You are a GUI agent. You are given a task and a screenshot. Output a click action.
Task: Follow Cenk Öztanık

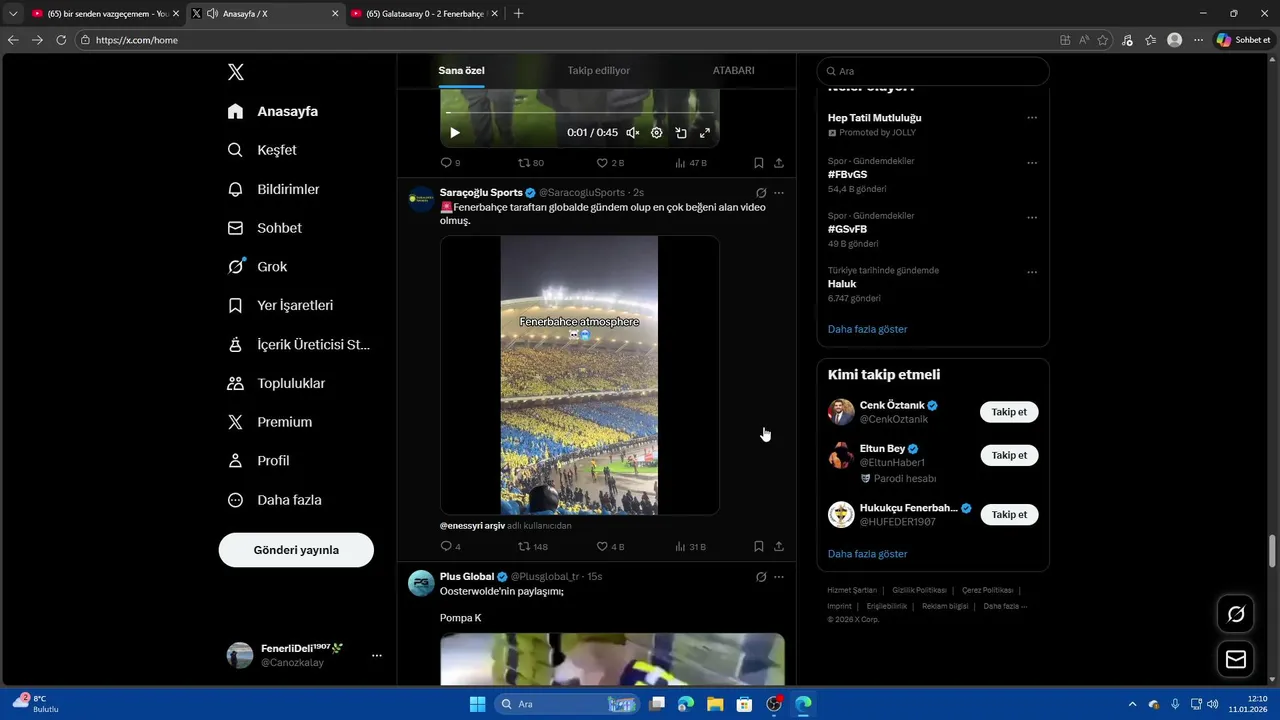coord(1009,412)
